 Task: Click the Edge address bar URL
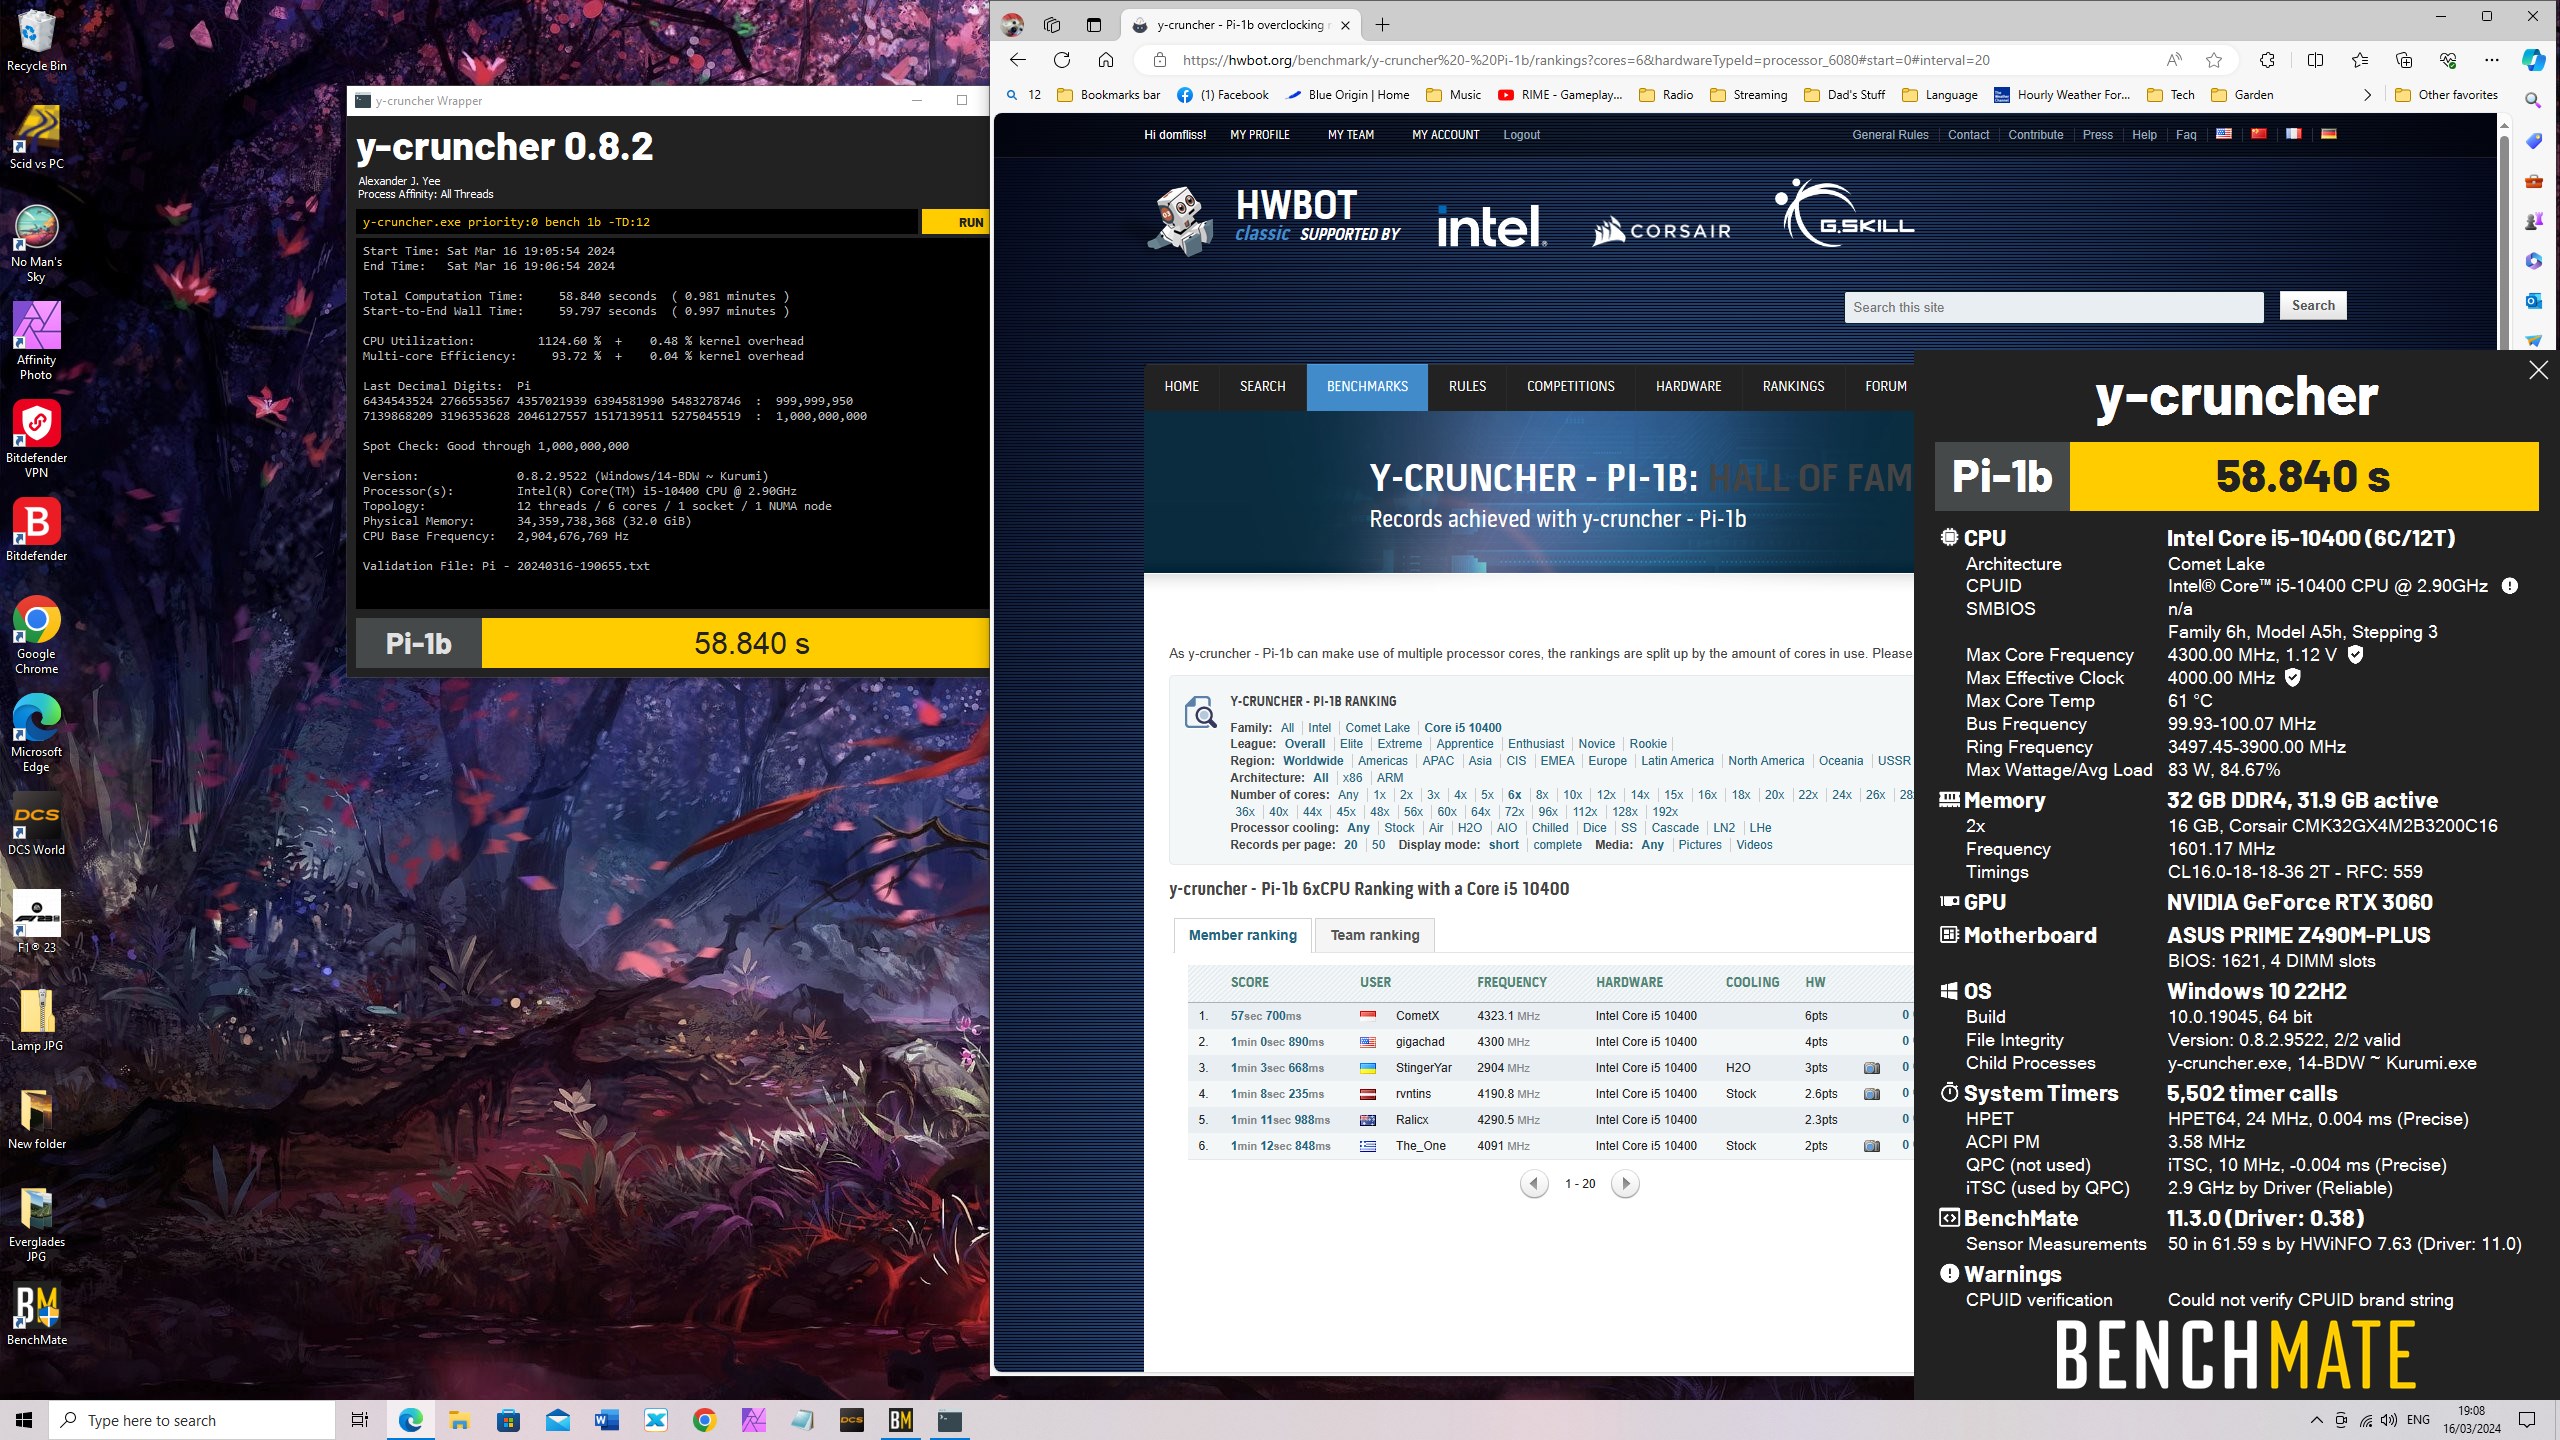(1585, 60)
